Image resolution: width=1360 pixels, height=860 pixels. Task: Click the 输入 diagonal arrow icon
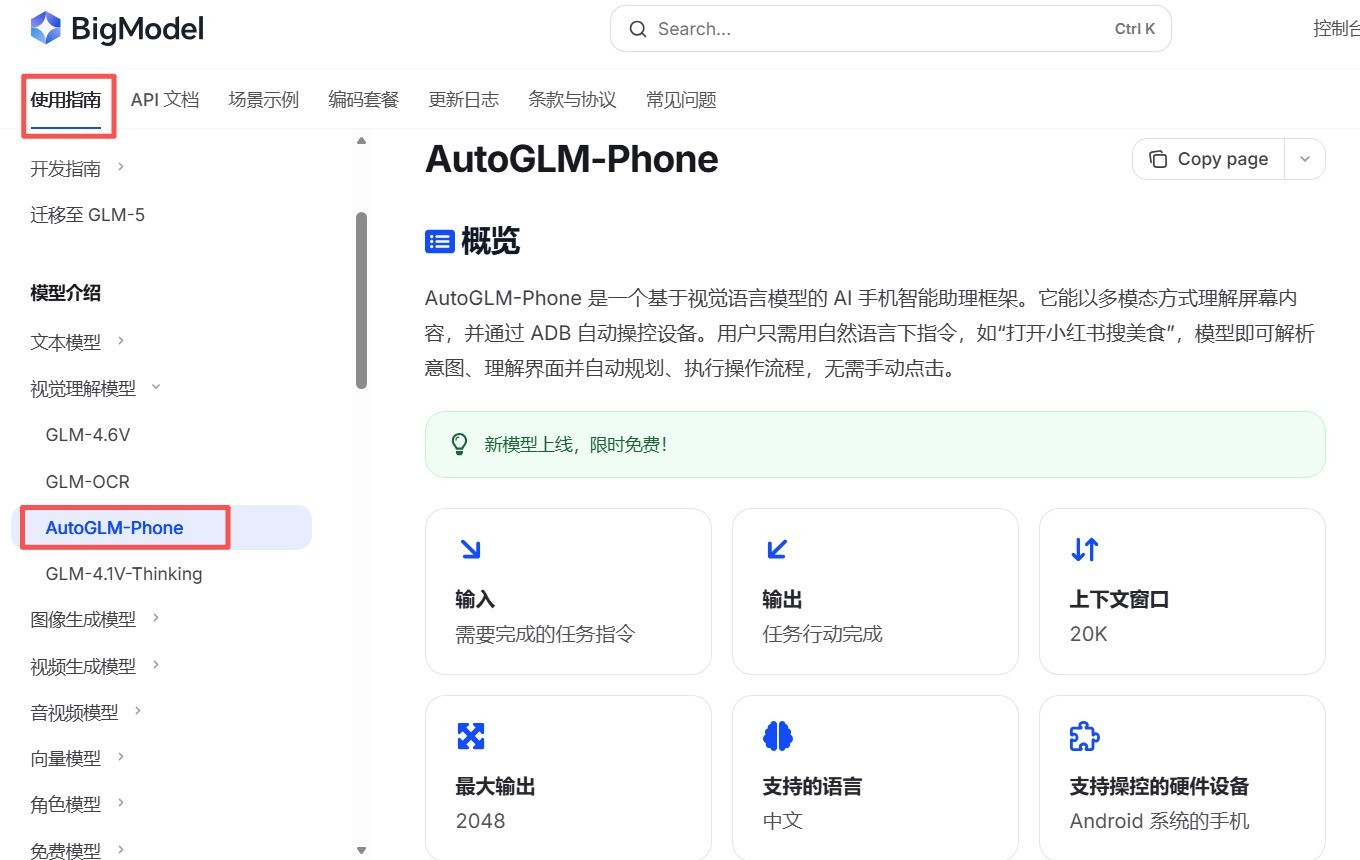(x=470, y=548)
